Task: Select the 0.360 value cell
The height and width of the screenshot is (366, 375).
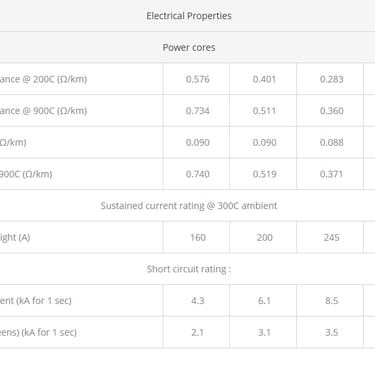Action: [331, 111]
